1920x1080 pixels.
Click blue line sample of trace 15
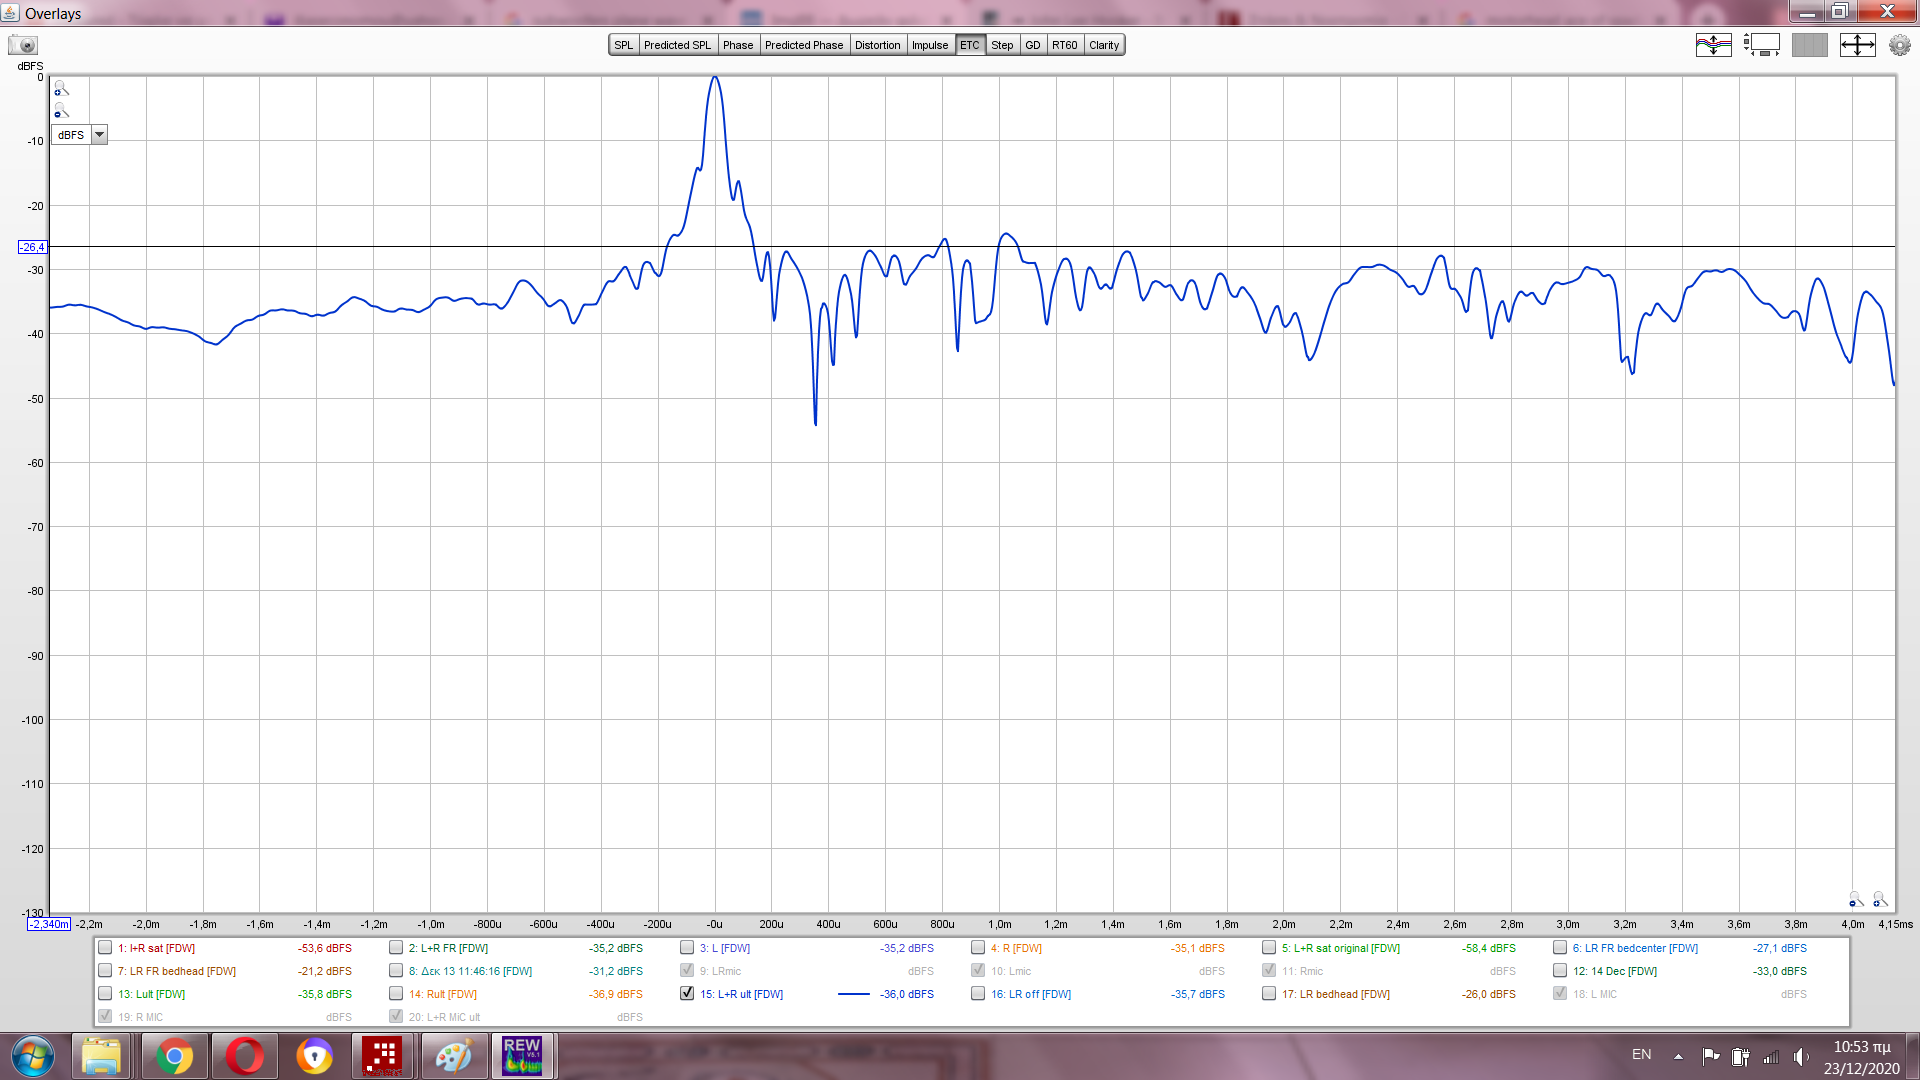[853, 994]
